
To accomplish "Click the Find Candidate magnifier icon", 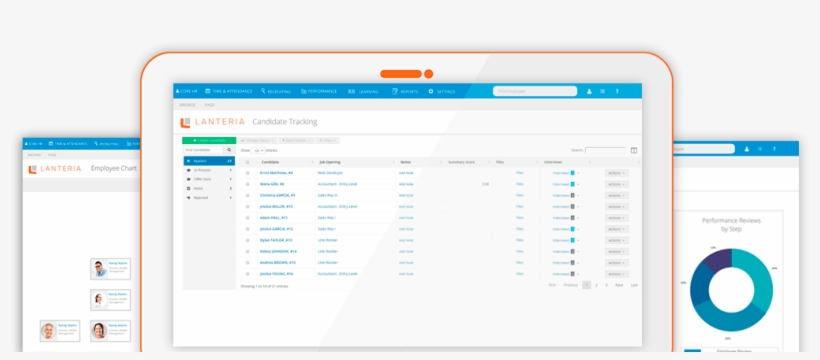I will tap(229, 150).
